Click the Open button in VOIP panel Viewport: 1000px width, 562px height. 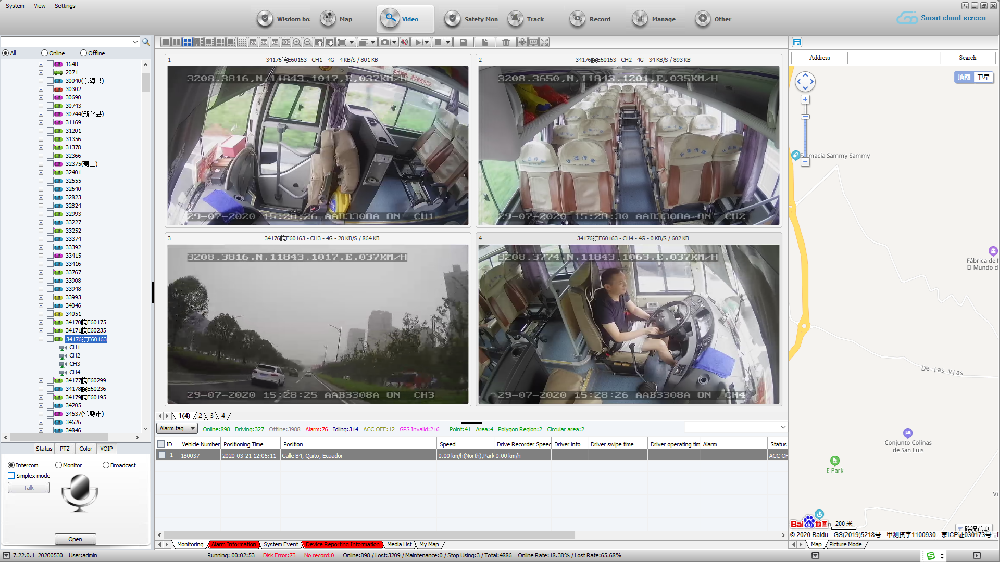click(x=75, y=538)
